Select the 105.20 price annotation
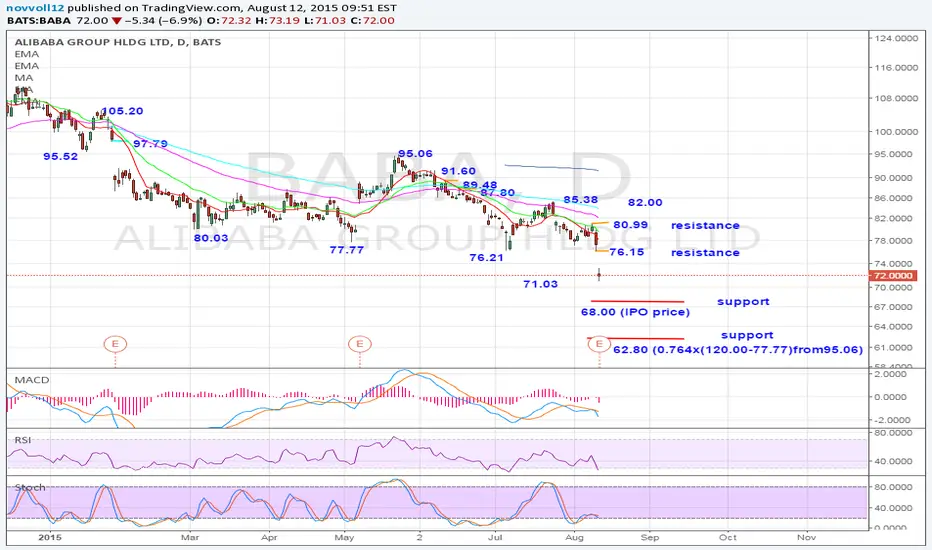Image resolution: width=932 pixels, height=550 pixels. point(122,111)
